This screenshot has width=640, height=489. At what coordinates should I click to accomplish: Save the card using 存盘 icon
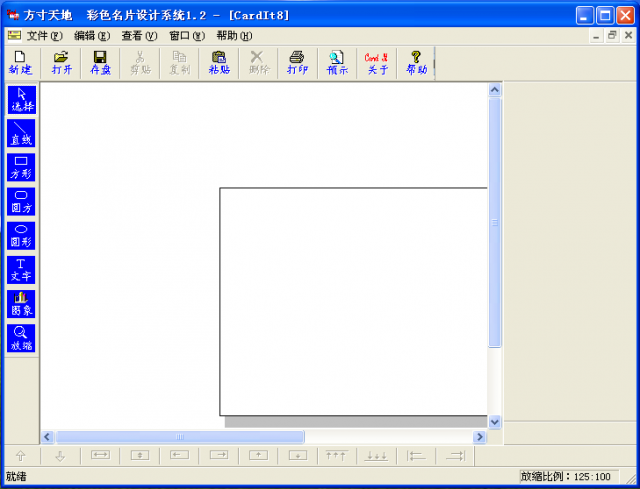click(x=101, y=63)
